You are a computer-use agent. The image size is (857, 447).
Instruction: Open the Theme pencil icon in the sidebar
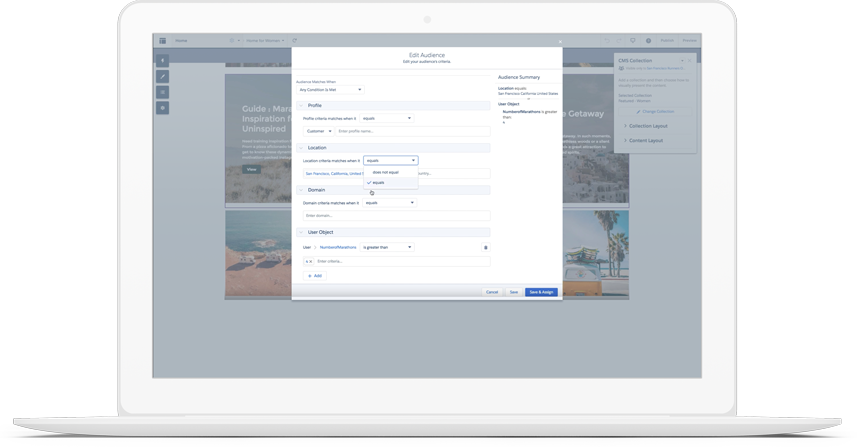pos(162,77)
